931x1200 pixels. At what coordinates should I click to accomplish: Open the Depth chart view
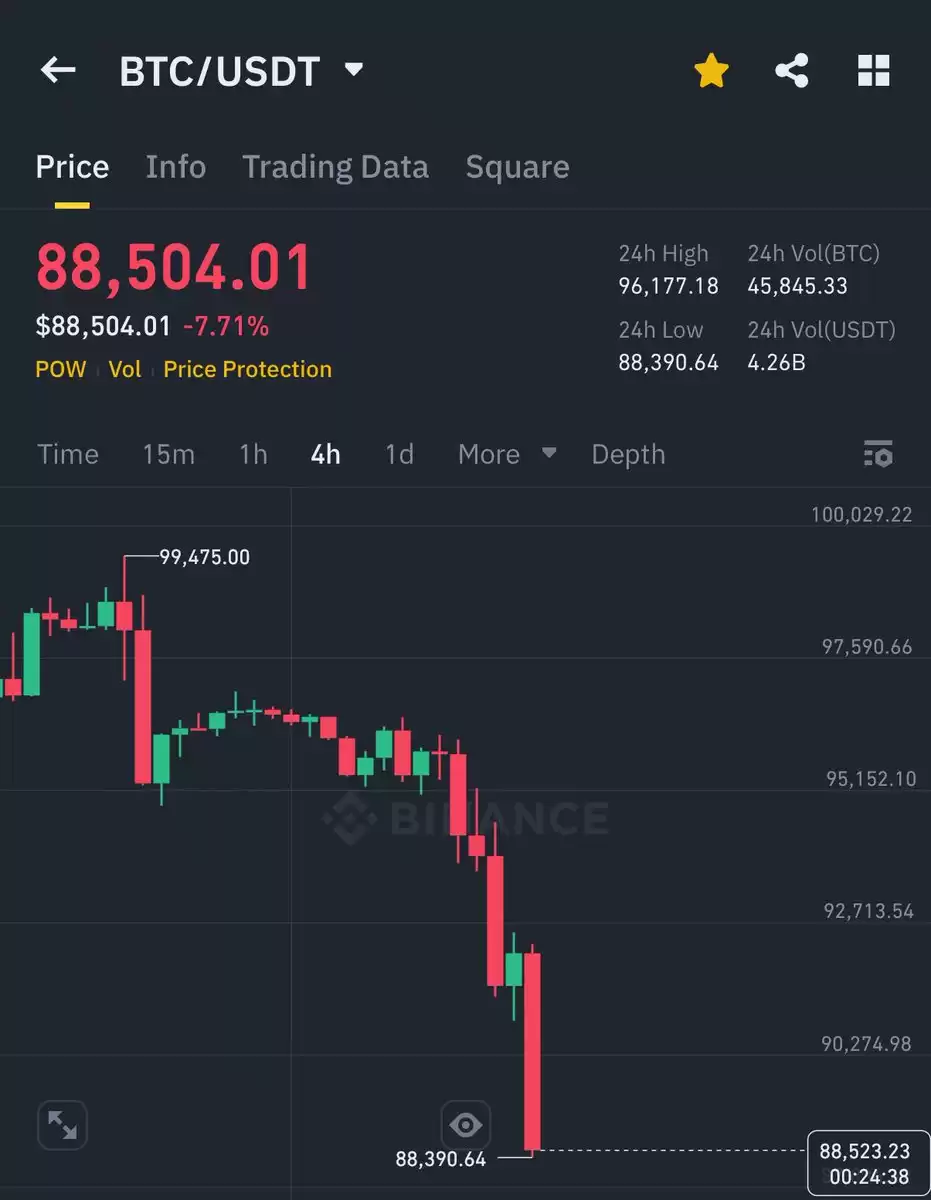pyautogui.click(x=628, y=455)
